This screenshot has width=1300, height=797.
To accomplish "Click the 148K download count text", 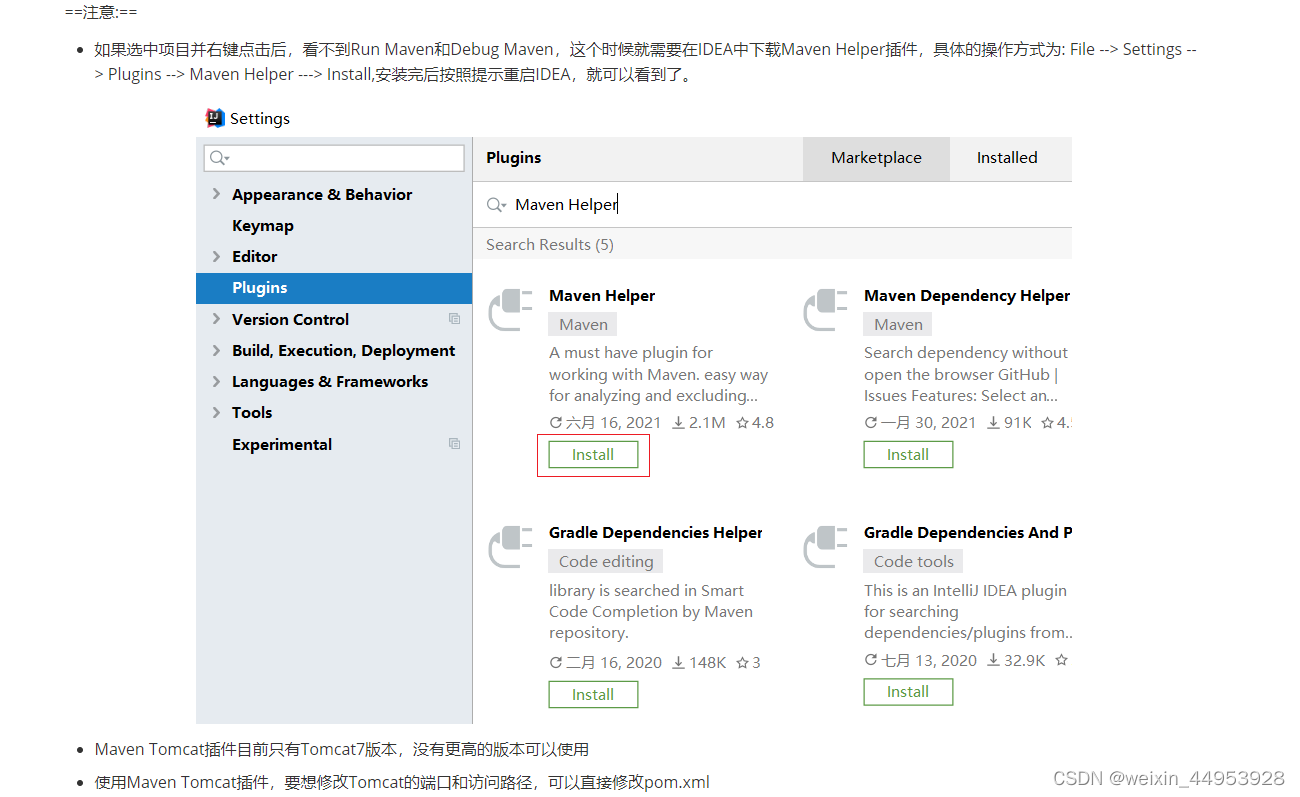I will coord(708,663).
